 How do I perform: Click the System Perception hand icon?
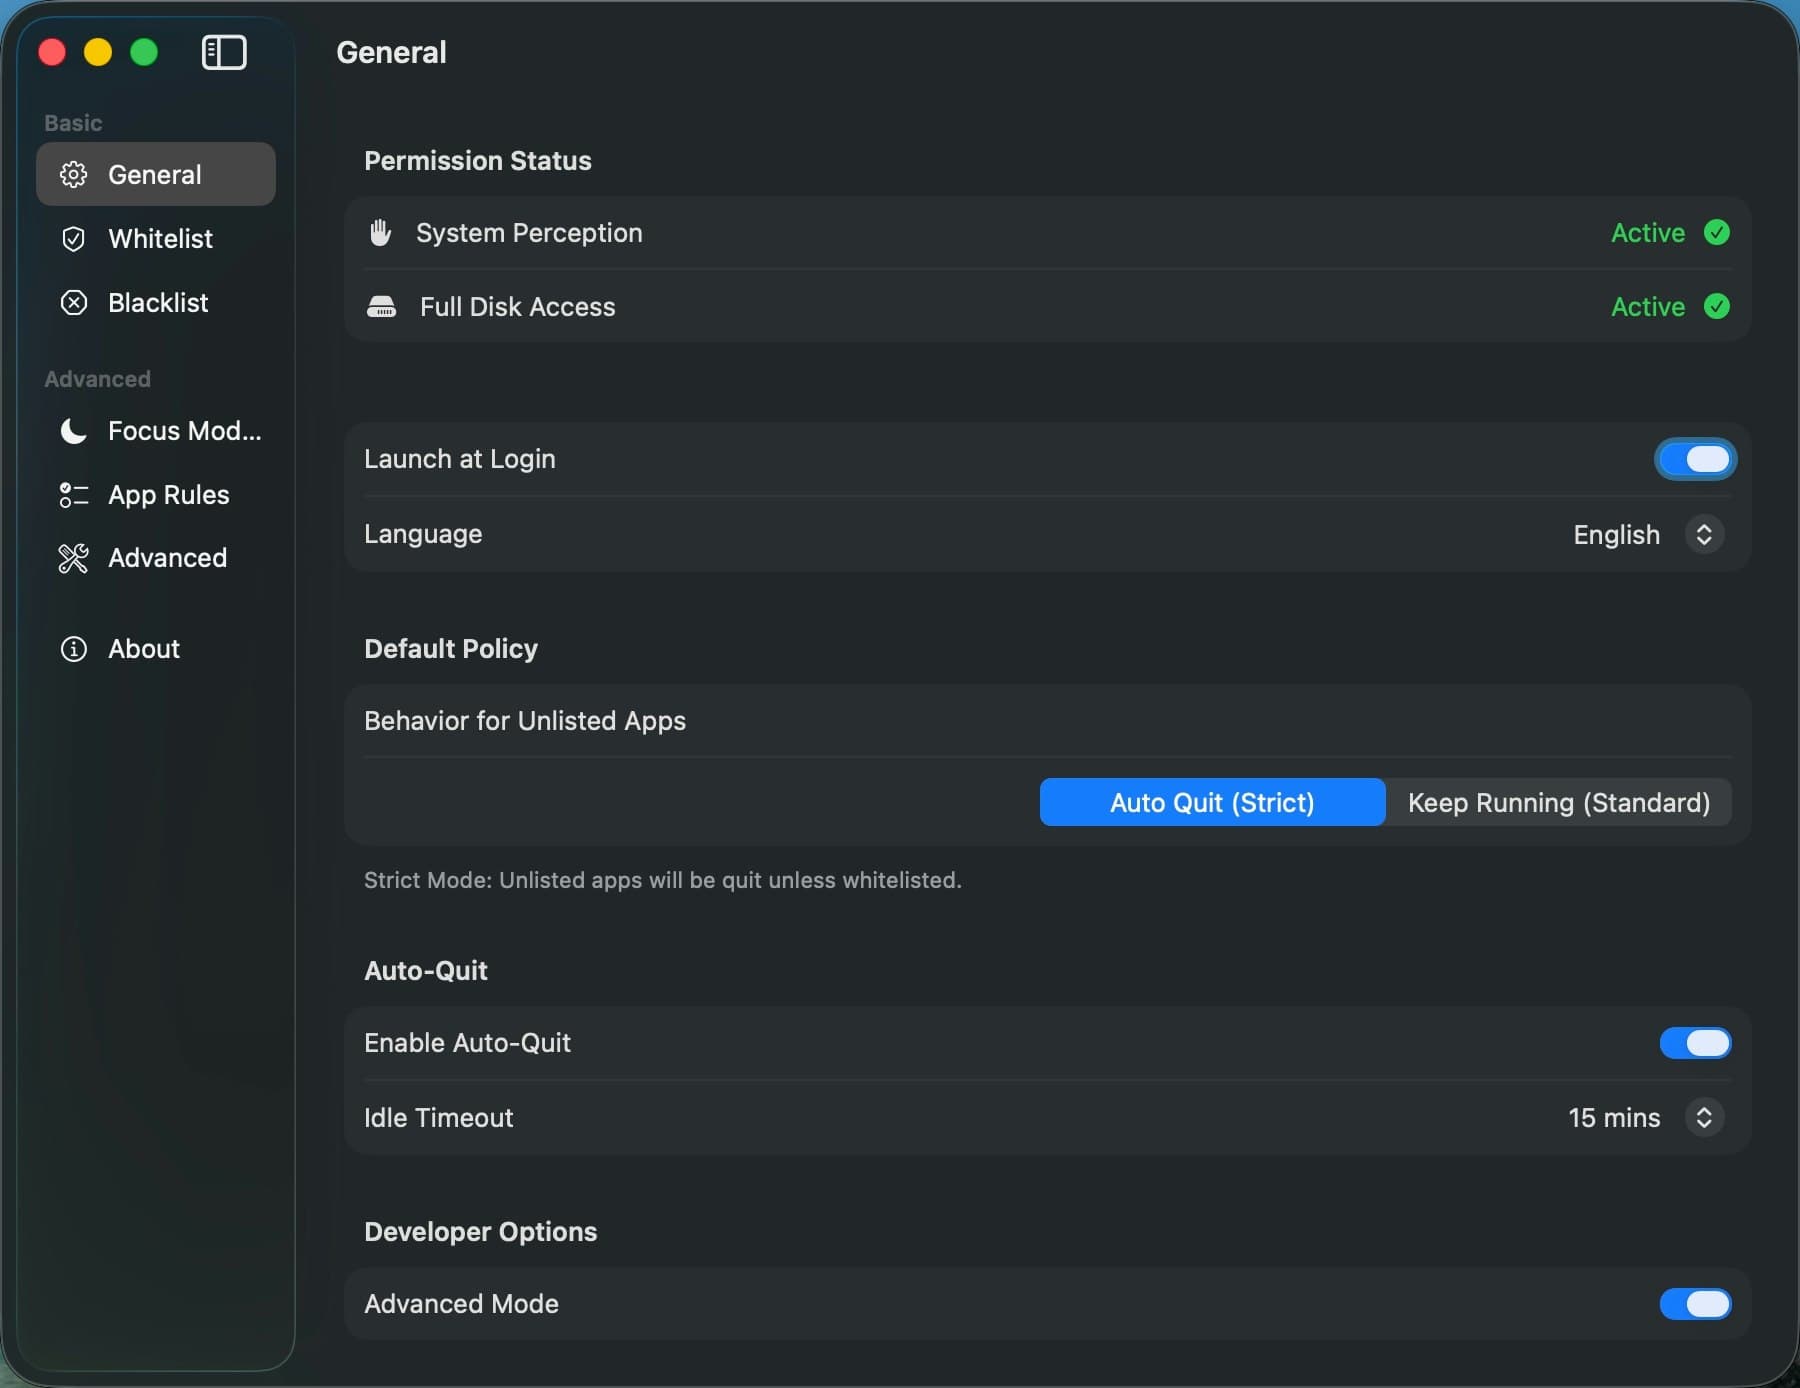coord(380,233)
